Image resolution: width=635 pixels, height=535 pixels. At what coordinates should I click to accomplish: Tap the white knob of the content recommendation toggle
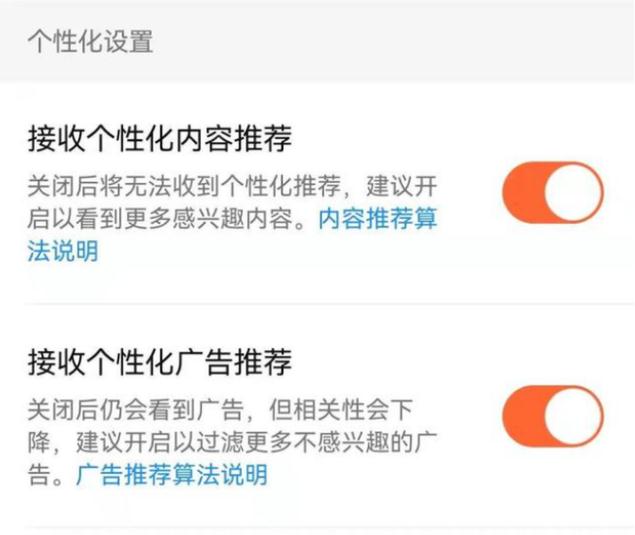pos(573,192)
